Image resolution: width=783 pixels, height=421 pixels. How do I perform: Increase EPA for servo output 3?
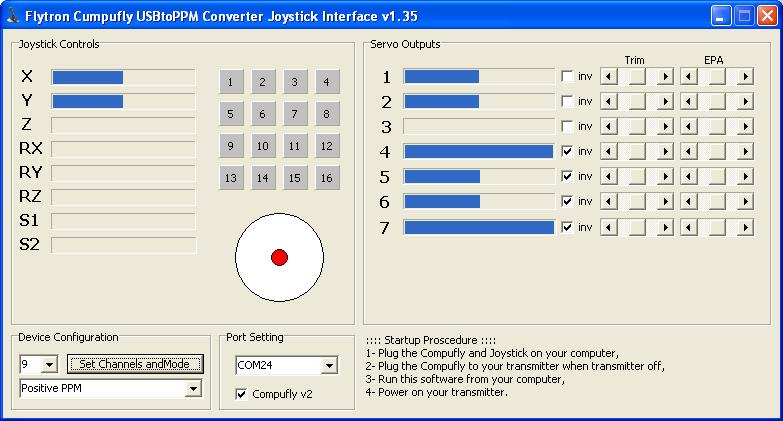point(745,126)
